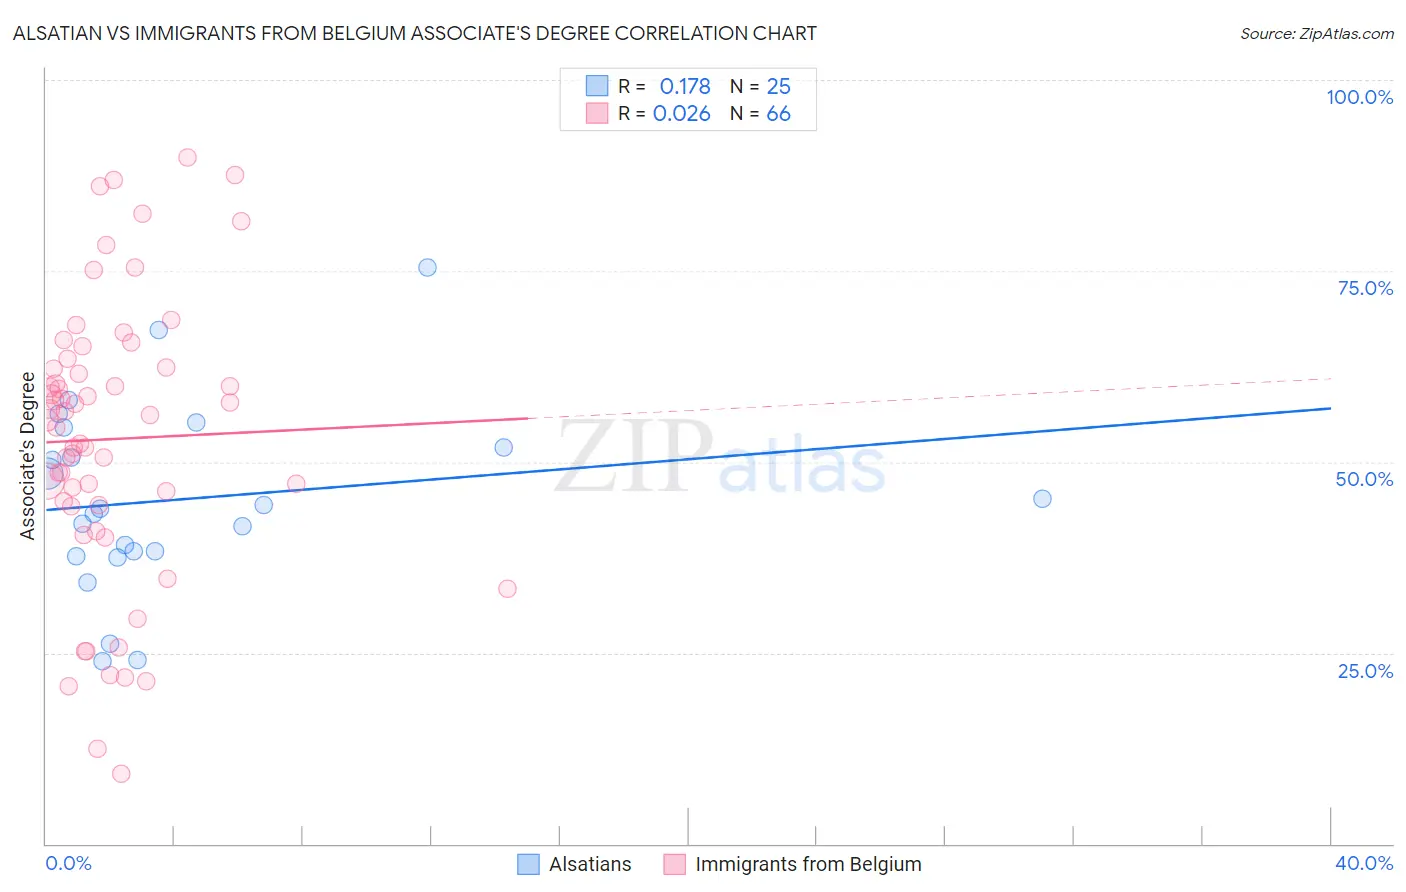Click the topmost pink data point near 90%
The height and width of the screenshot is (892, 1406).
(187, 157)
